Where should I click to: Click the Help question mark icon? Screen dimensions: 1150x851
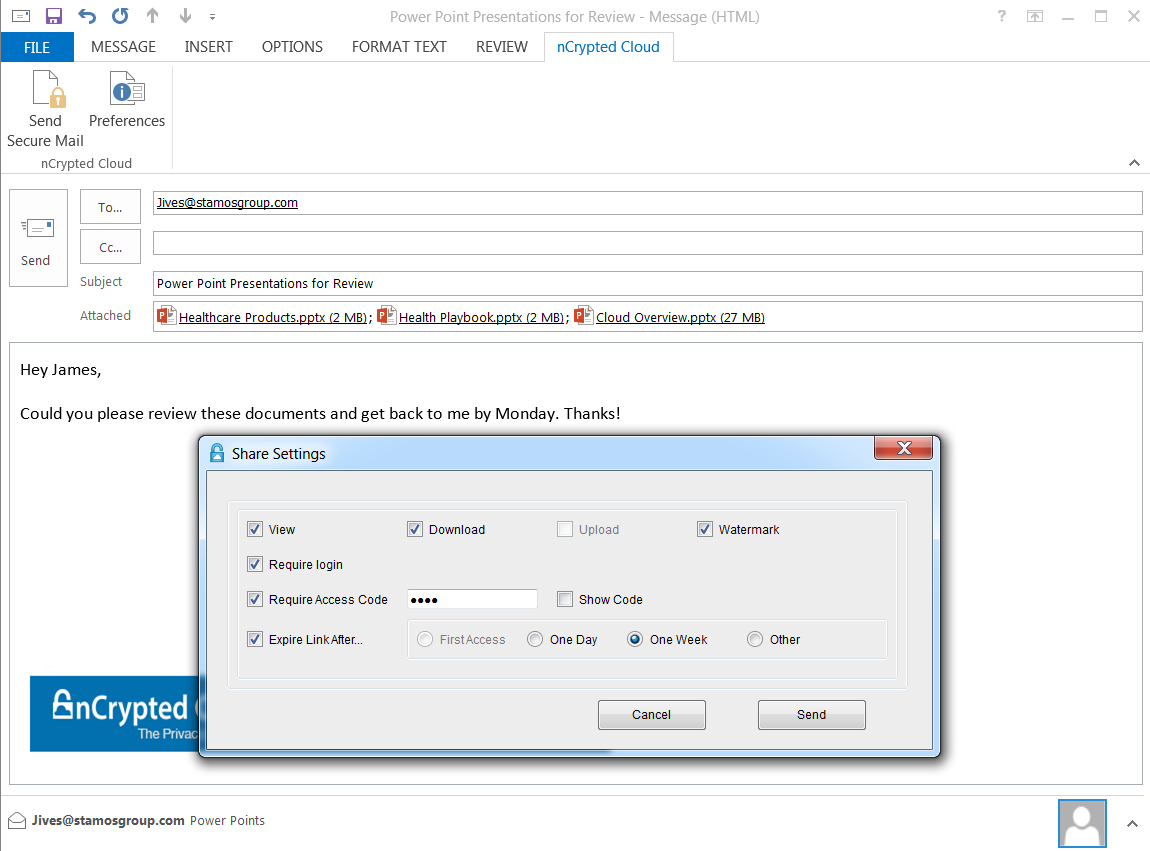click(1002, 16)
